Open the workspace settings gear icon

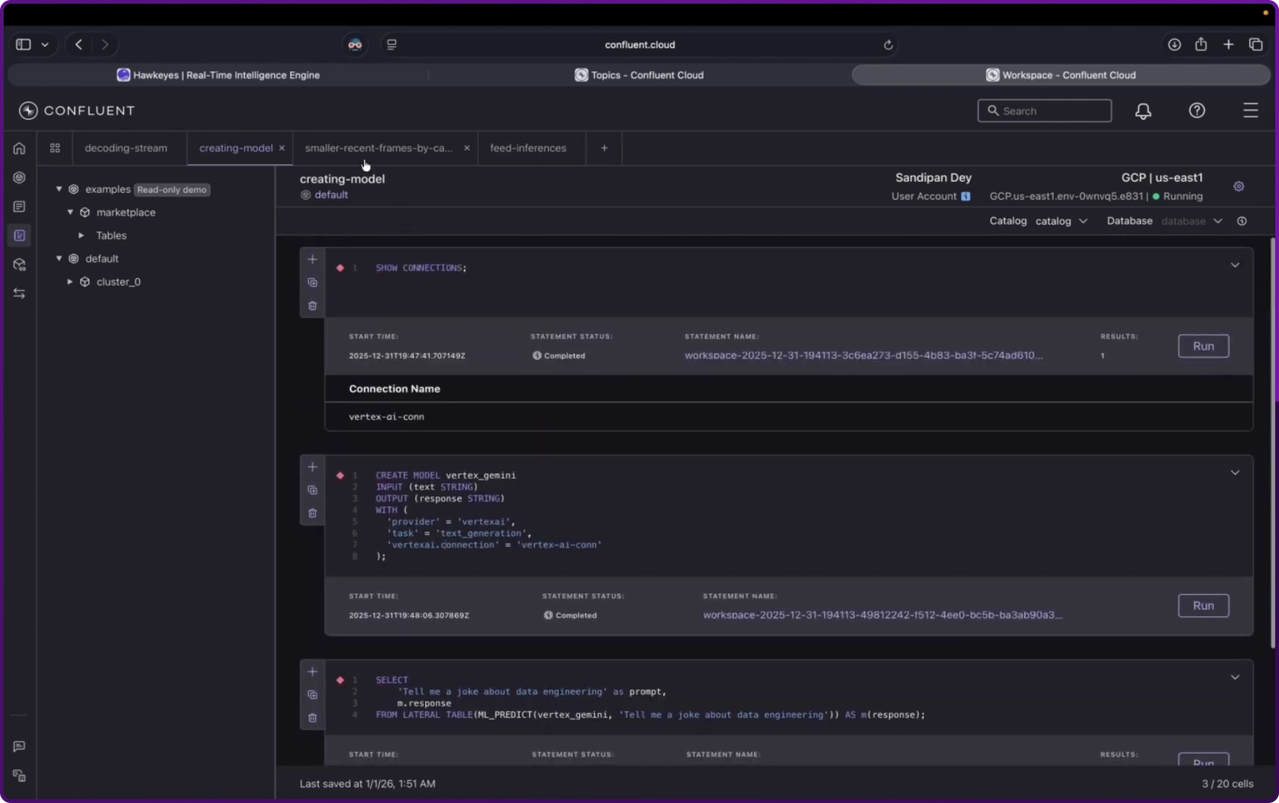1239,187
